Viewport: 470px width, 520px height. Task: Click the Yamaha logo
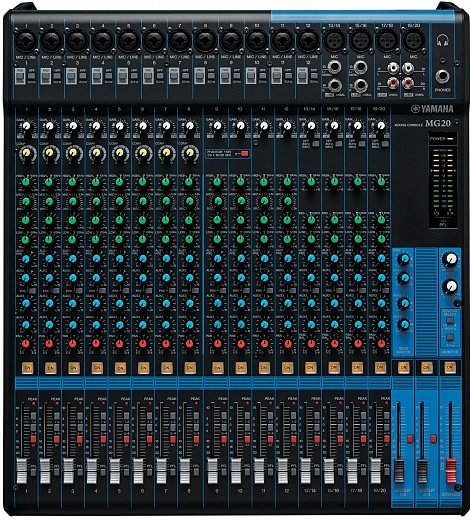click(432, 109)
